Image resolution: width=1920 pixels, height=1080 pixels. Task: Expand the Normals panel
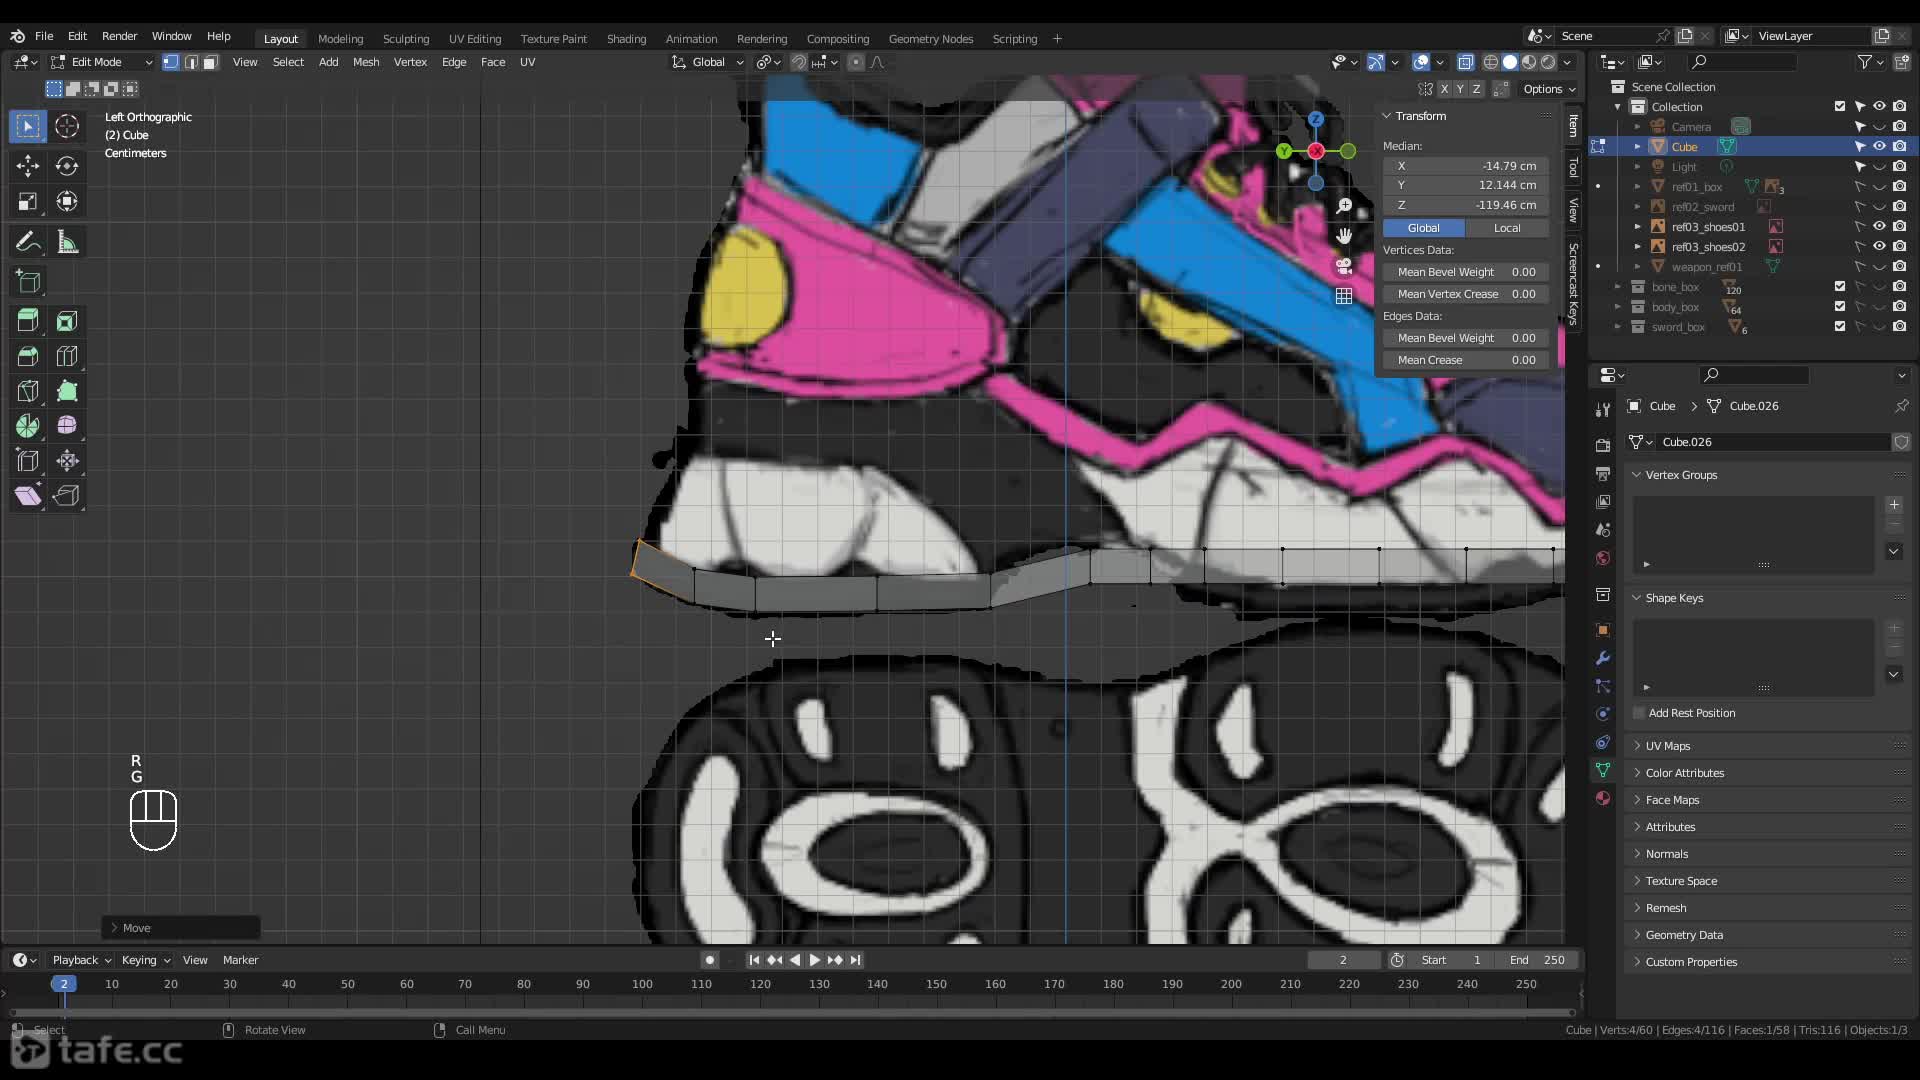pyautogui.click(x=1667, y=854)
